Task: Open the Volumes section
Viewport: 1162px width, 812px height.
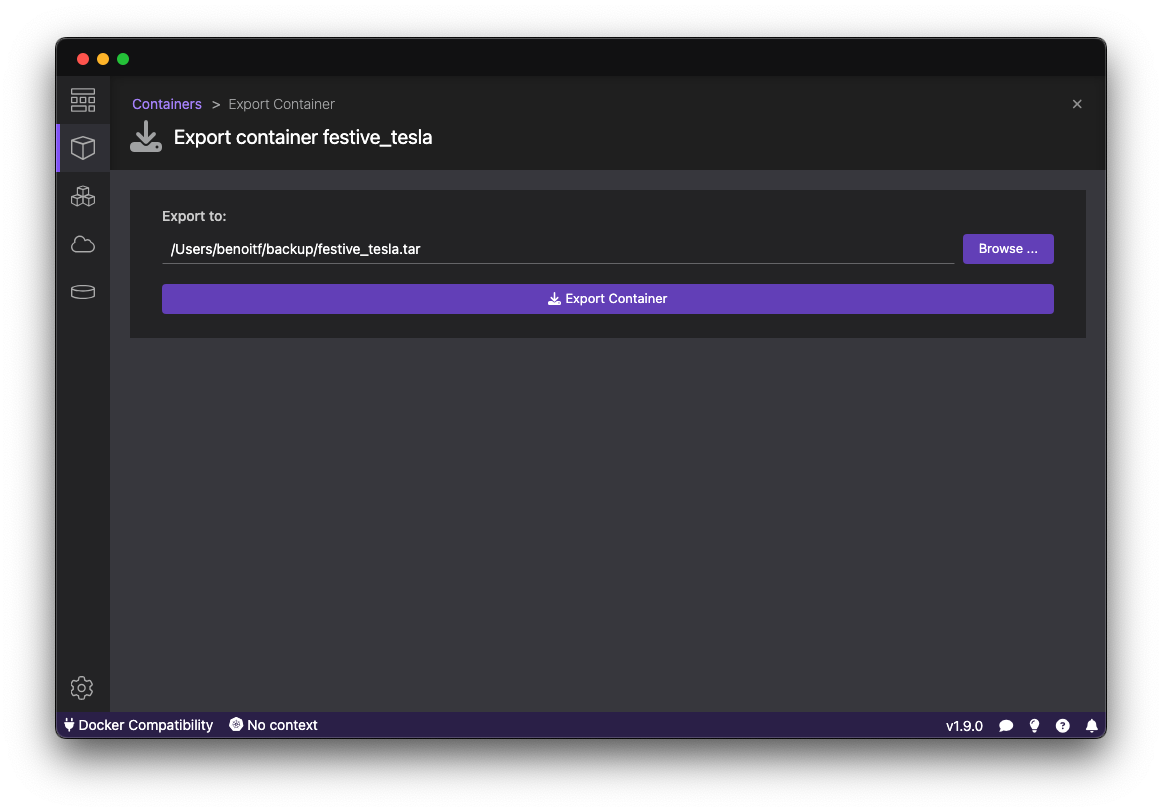Action: pos(82,291)
